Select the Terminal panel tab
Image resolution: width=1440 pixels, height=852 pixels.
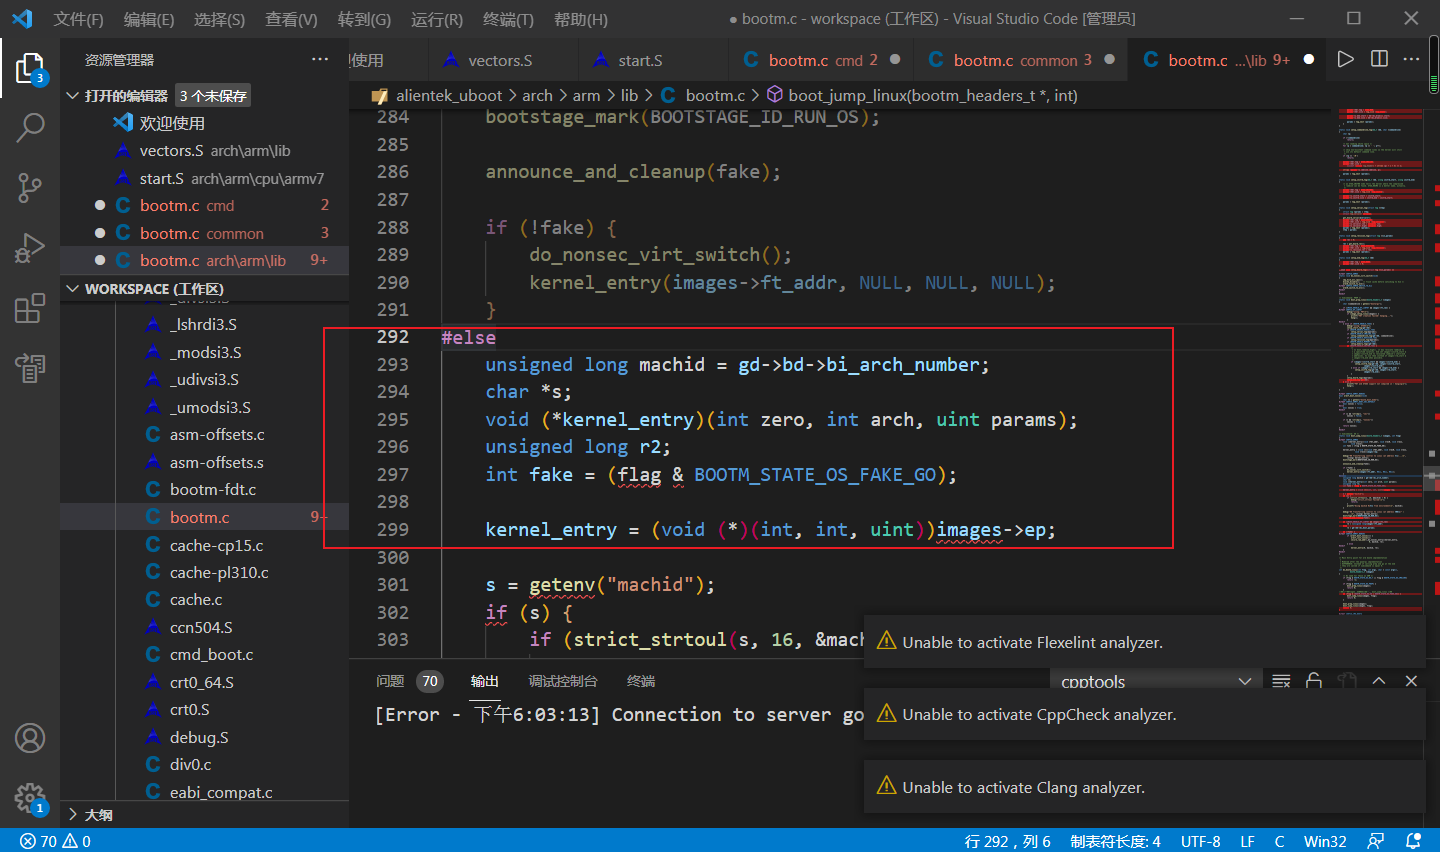[x=641, y=681]
